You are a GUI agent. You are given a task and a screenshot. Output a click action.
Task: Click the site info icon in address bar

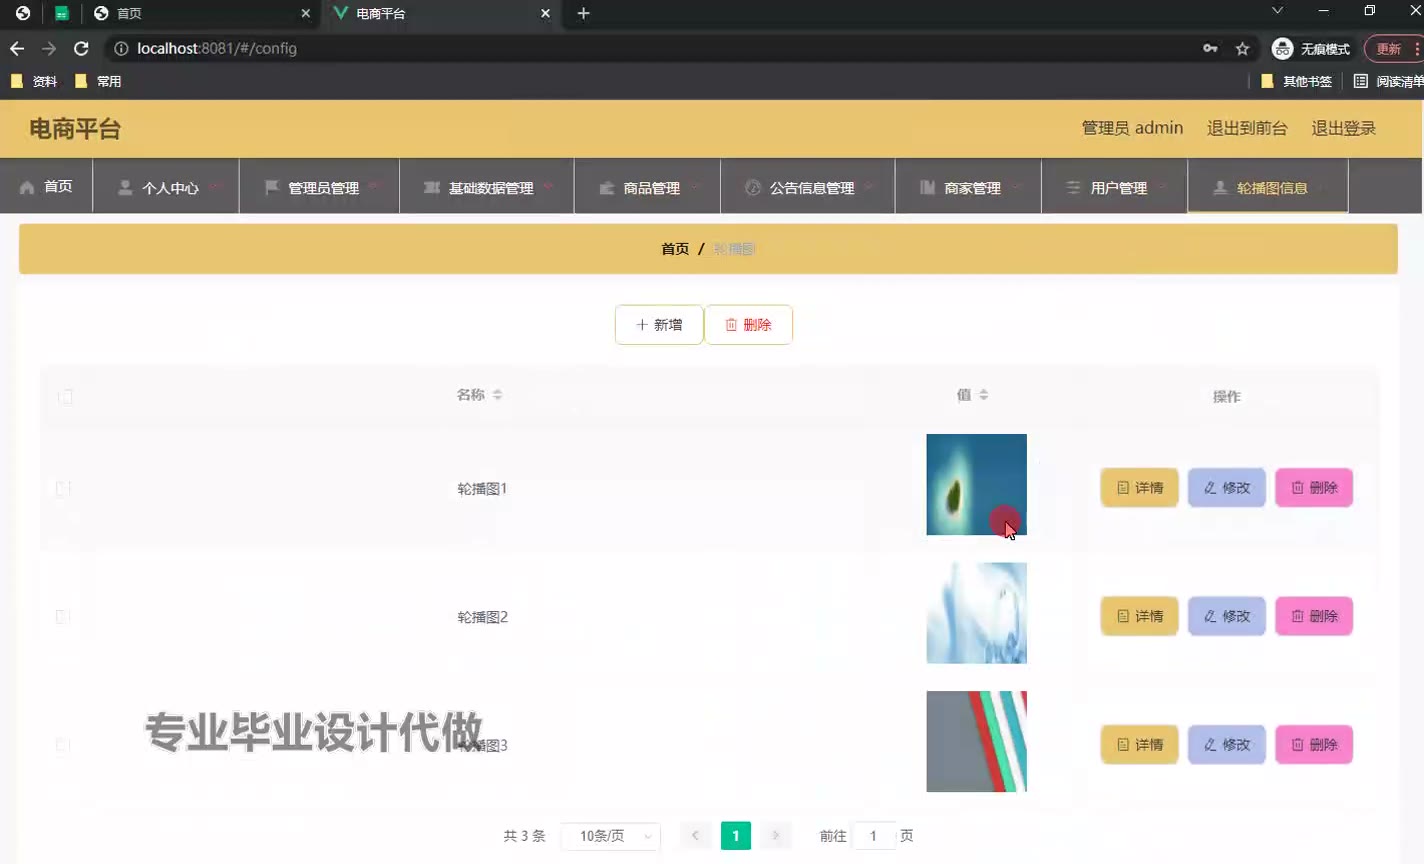(121, 48)
